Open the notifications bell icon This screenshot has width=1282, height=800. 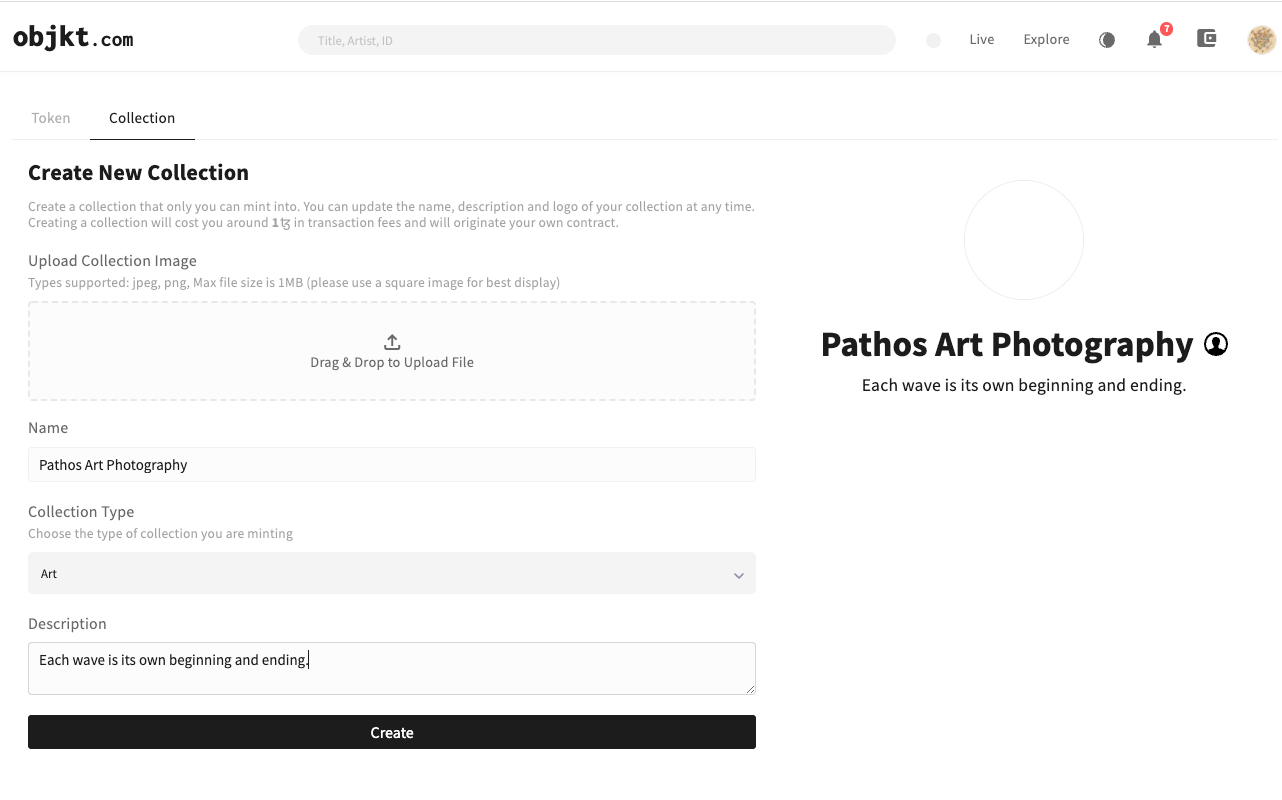pos(1154,40)
